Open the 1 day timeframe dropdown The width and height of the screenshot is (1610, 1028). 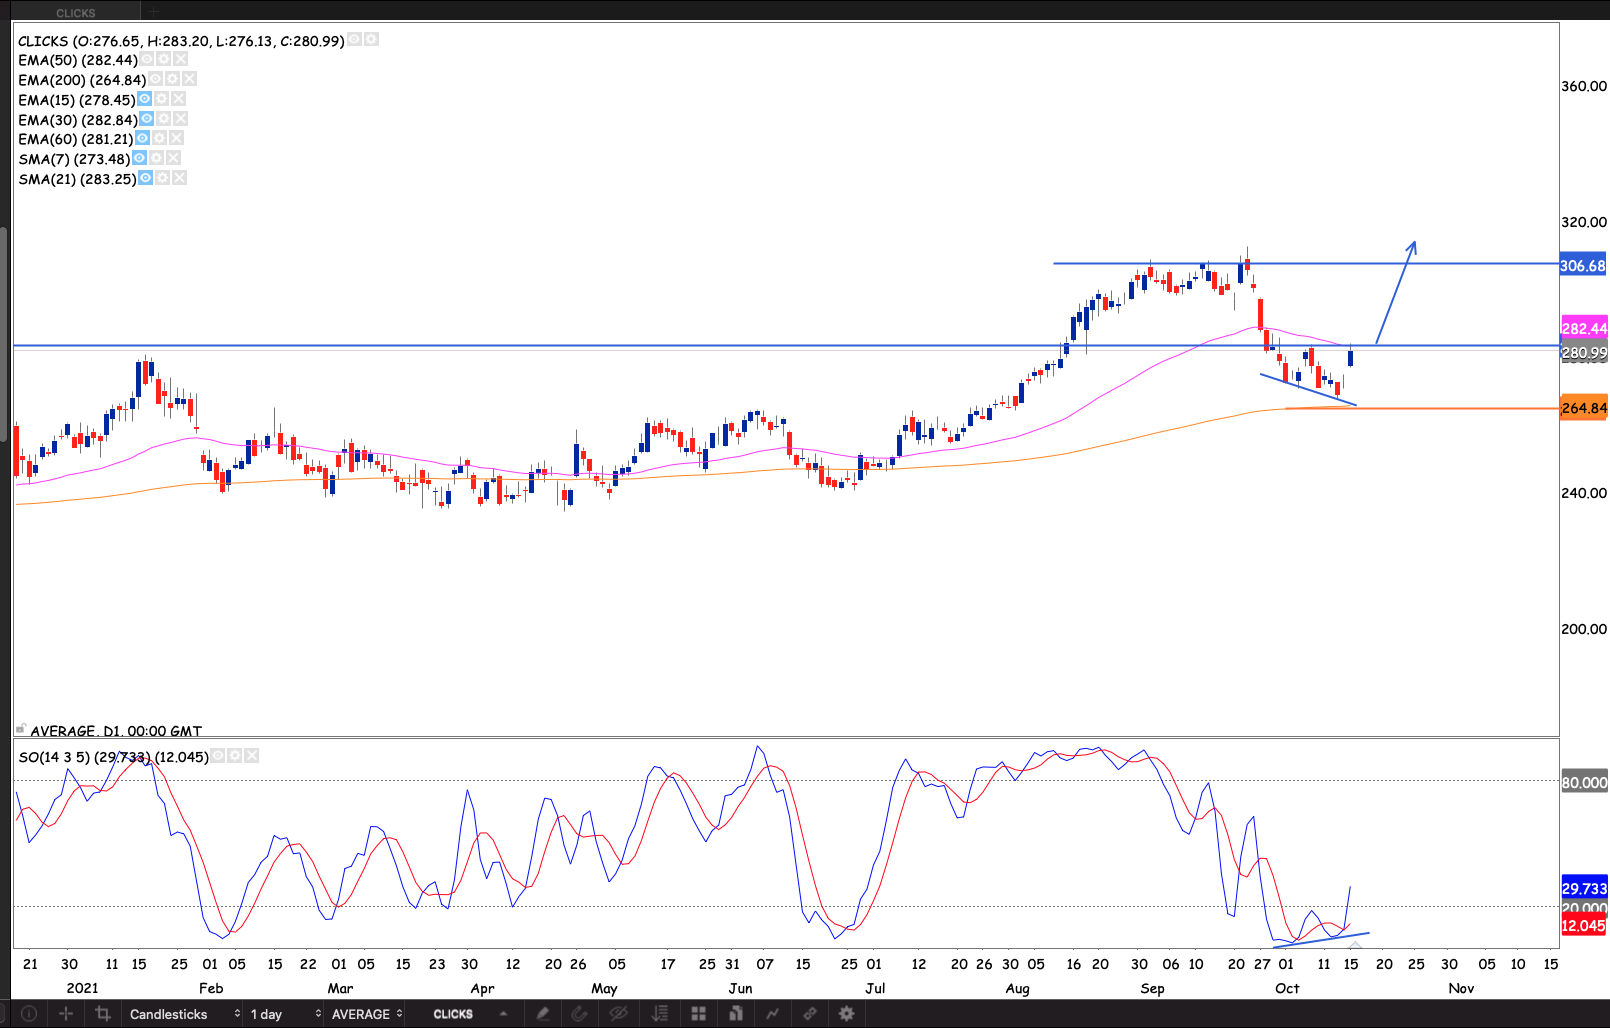(x=285, y=1014)
